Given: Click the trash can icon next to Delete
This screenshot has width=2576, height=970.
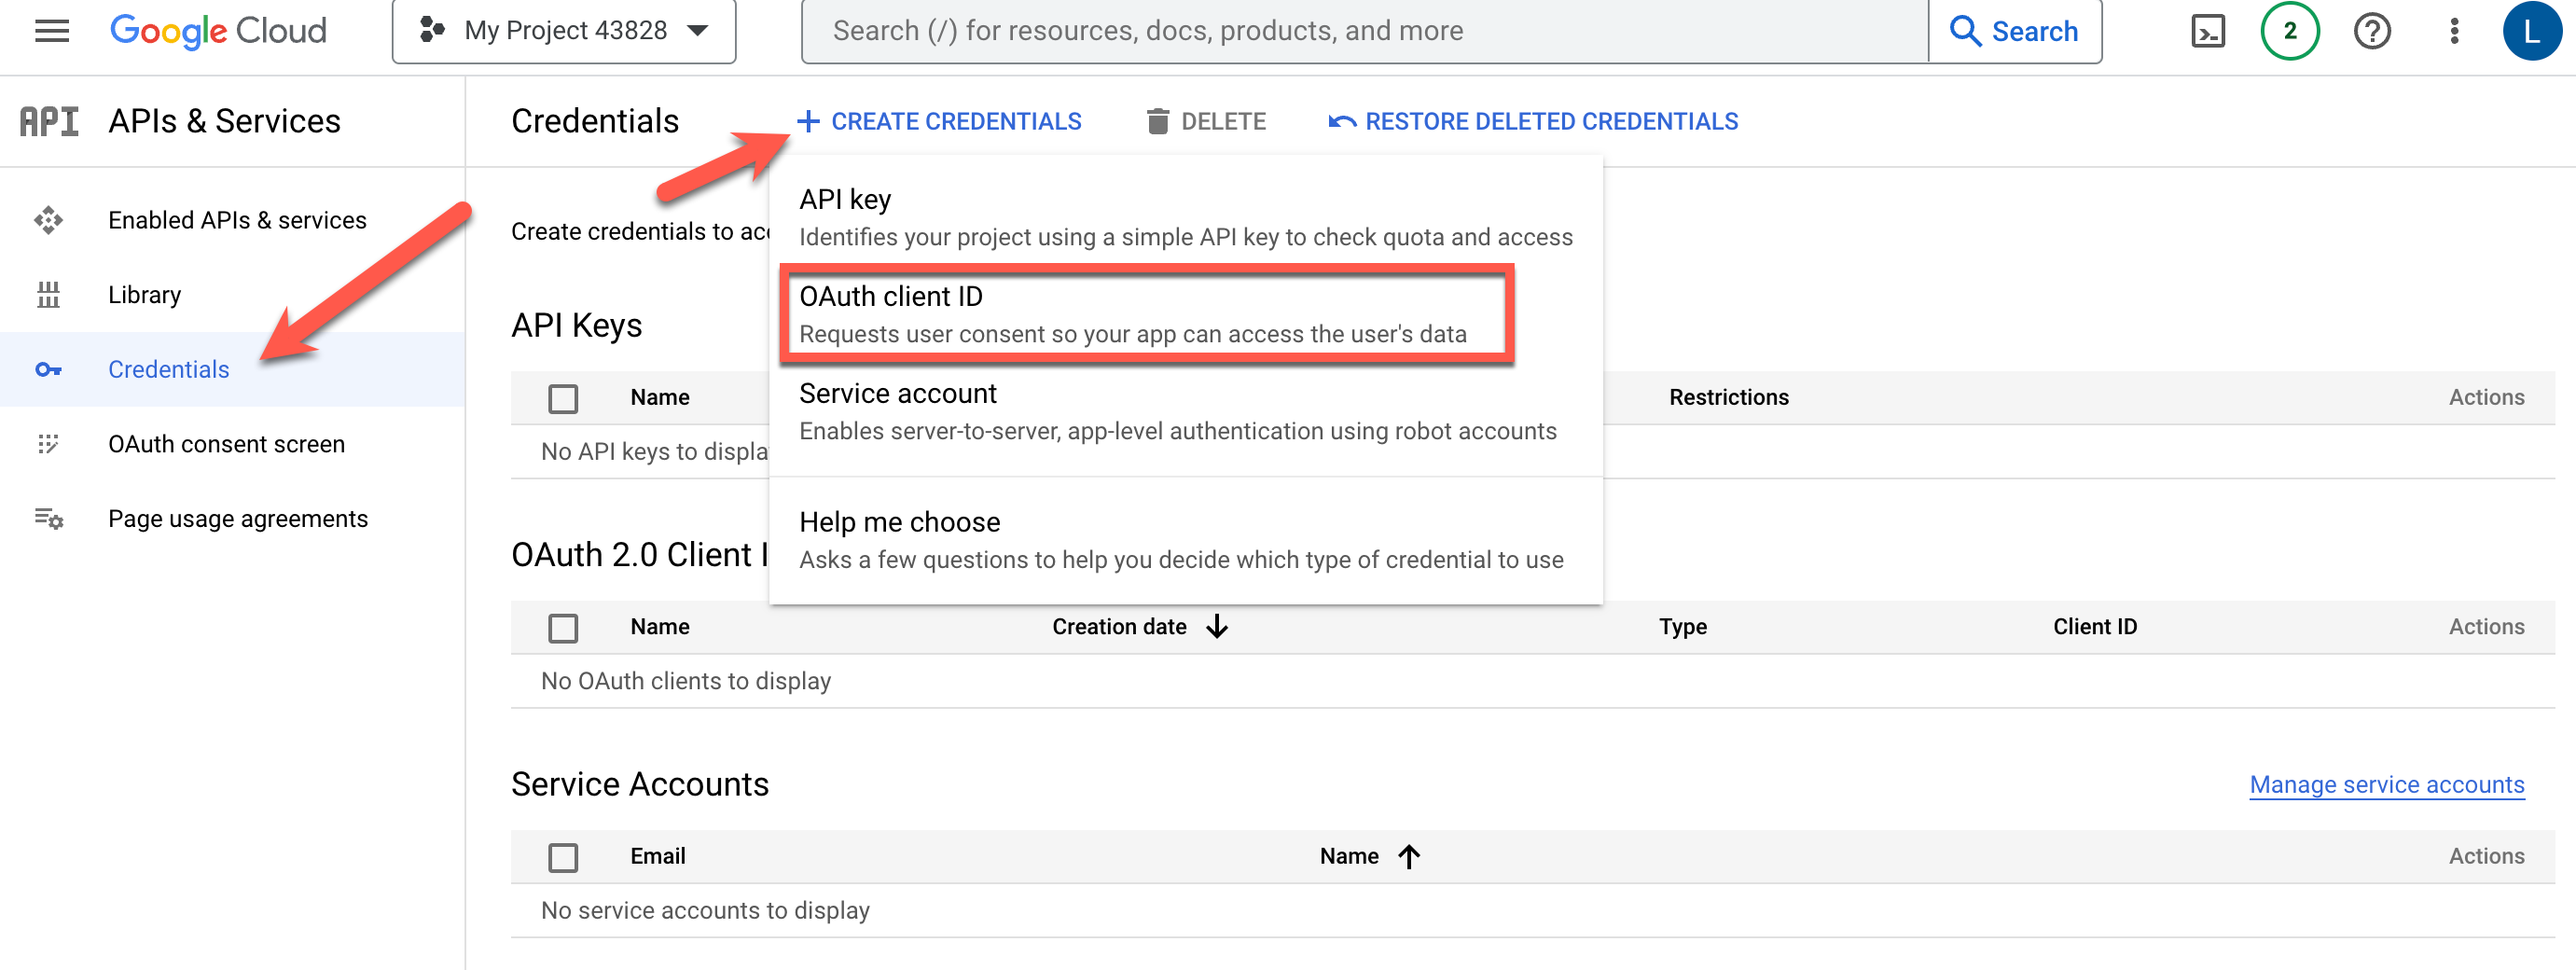Looking at the screenshot, I should click(x=1157, y=121).
